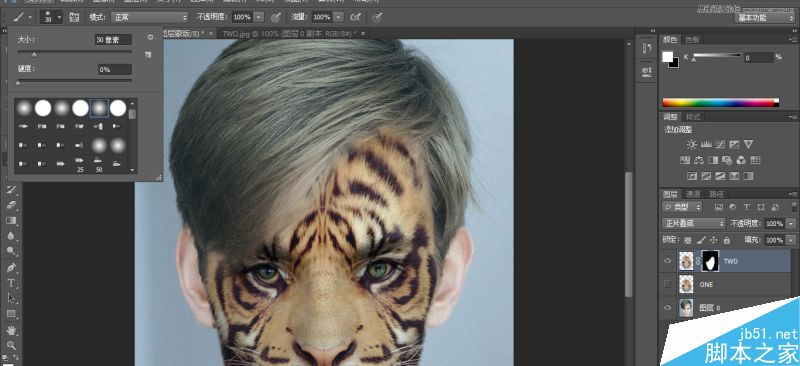Image resolution: width=800 pixels, height=366 pixels.
Task: Switch to the 通道 channels tab
Action: click(693, 194)
